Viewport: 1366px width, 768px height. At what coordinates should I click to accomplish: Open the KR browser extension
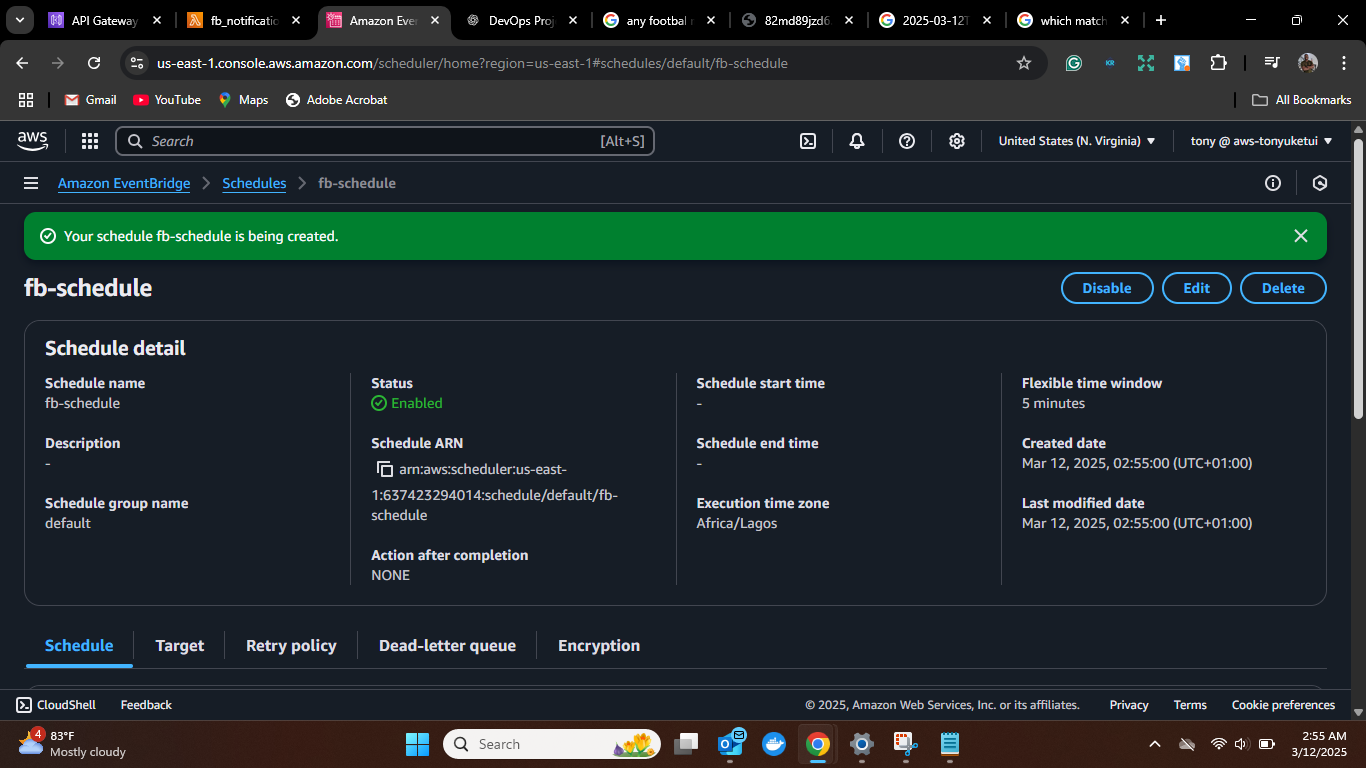coord(1110,63)
